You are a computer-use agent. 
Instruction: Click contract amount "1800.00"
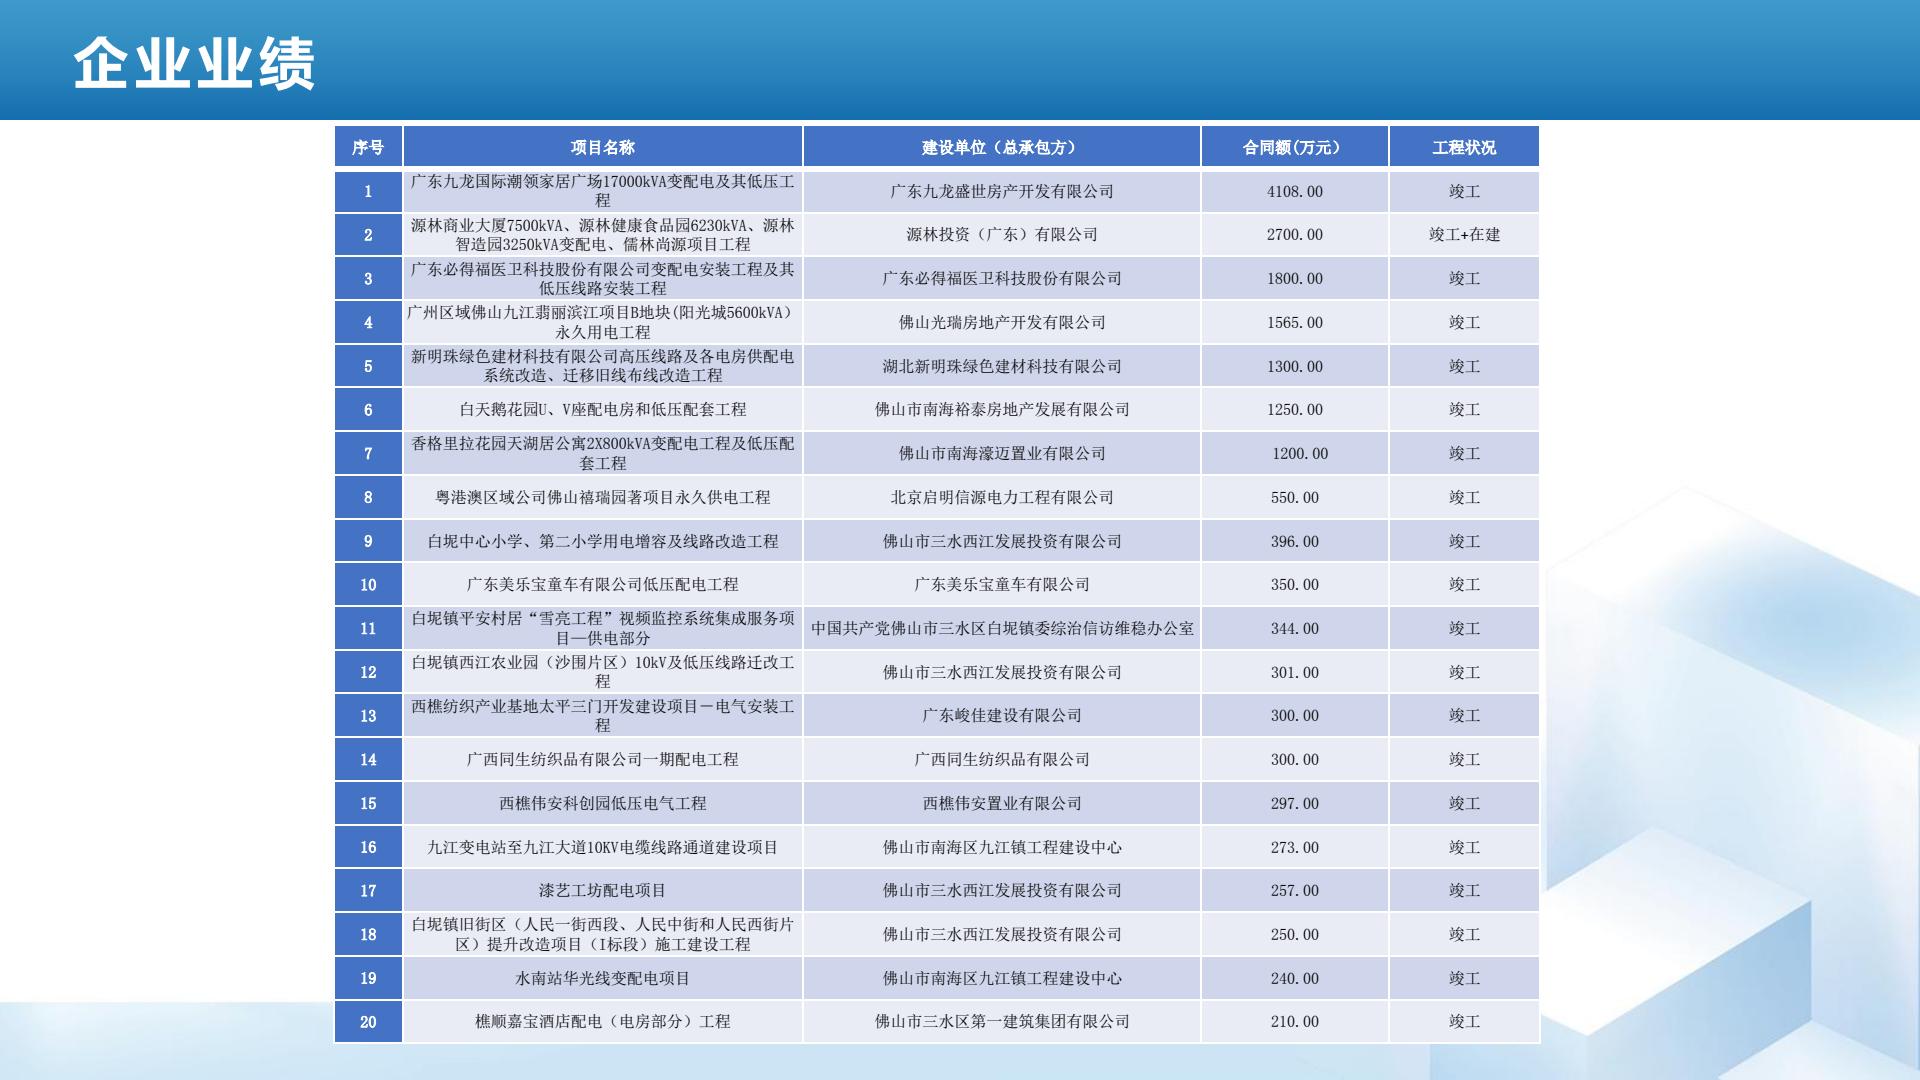(1295, 278)
